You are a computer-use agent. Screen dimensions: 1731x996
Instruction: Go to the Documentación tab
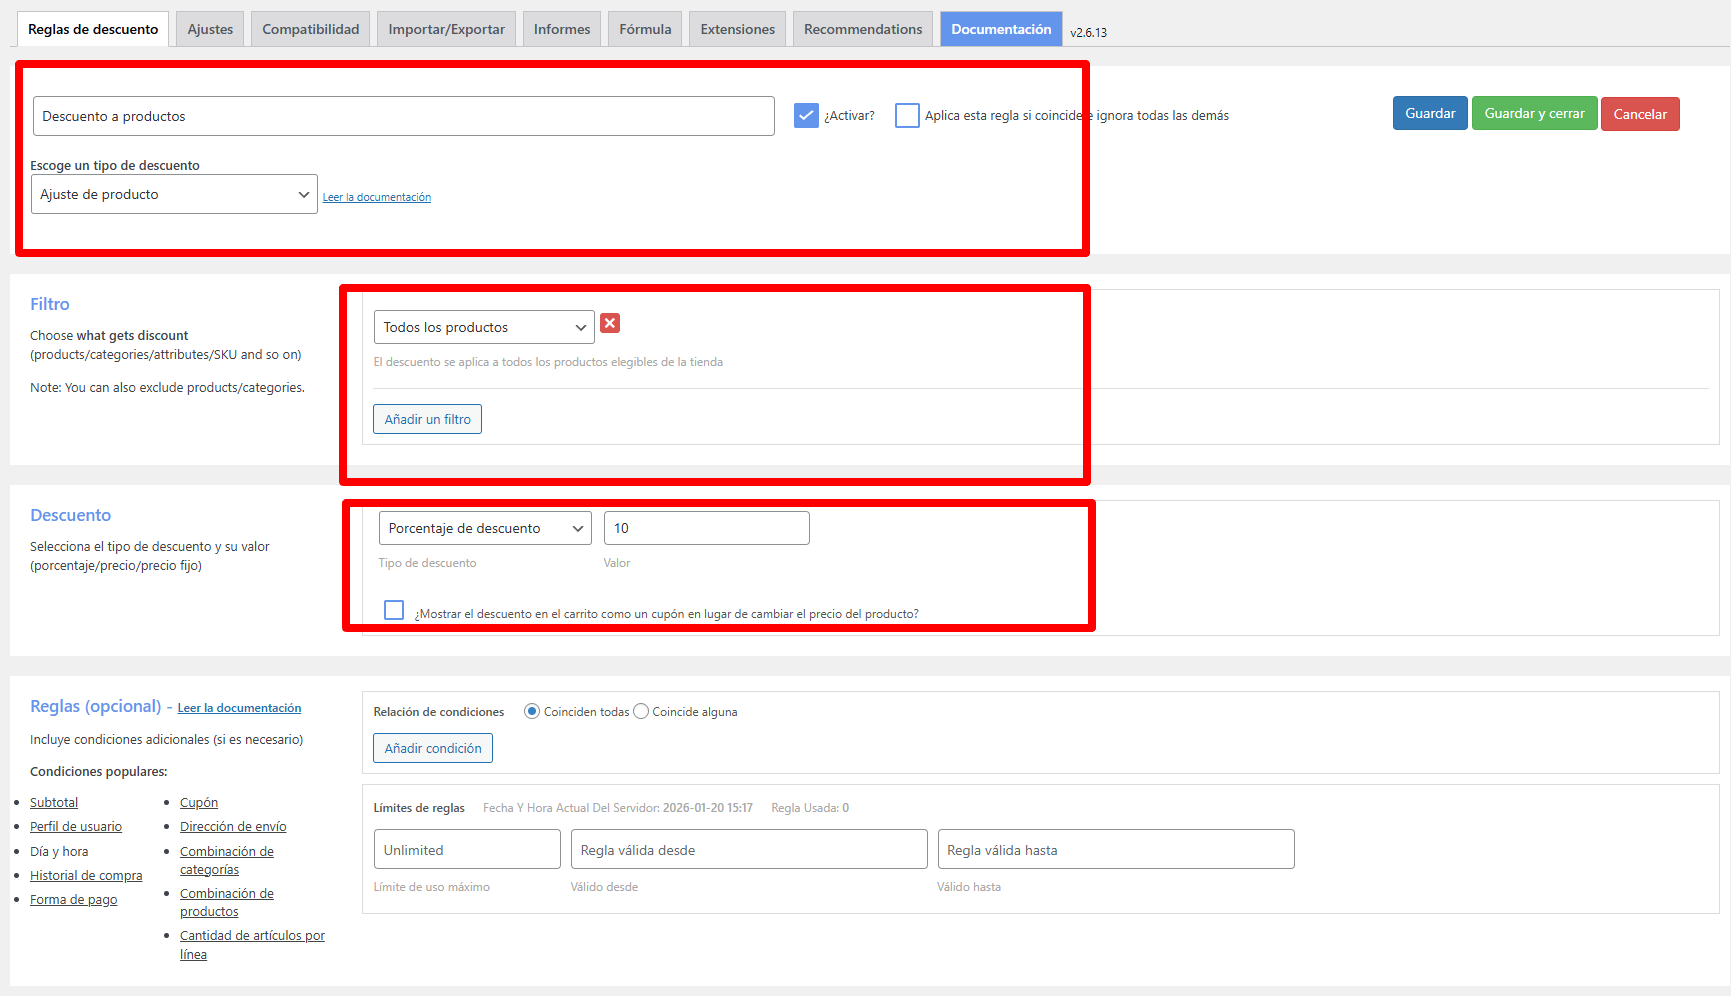pos(1000,29)
